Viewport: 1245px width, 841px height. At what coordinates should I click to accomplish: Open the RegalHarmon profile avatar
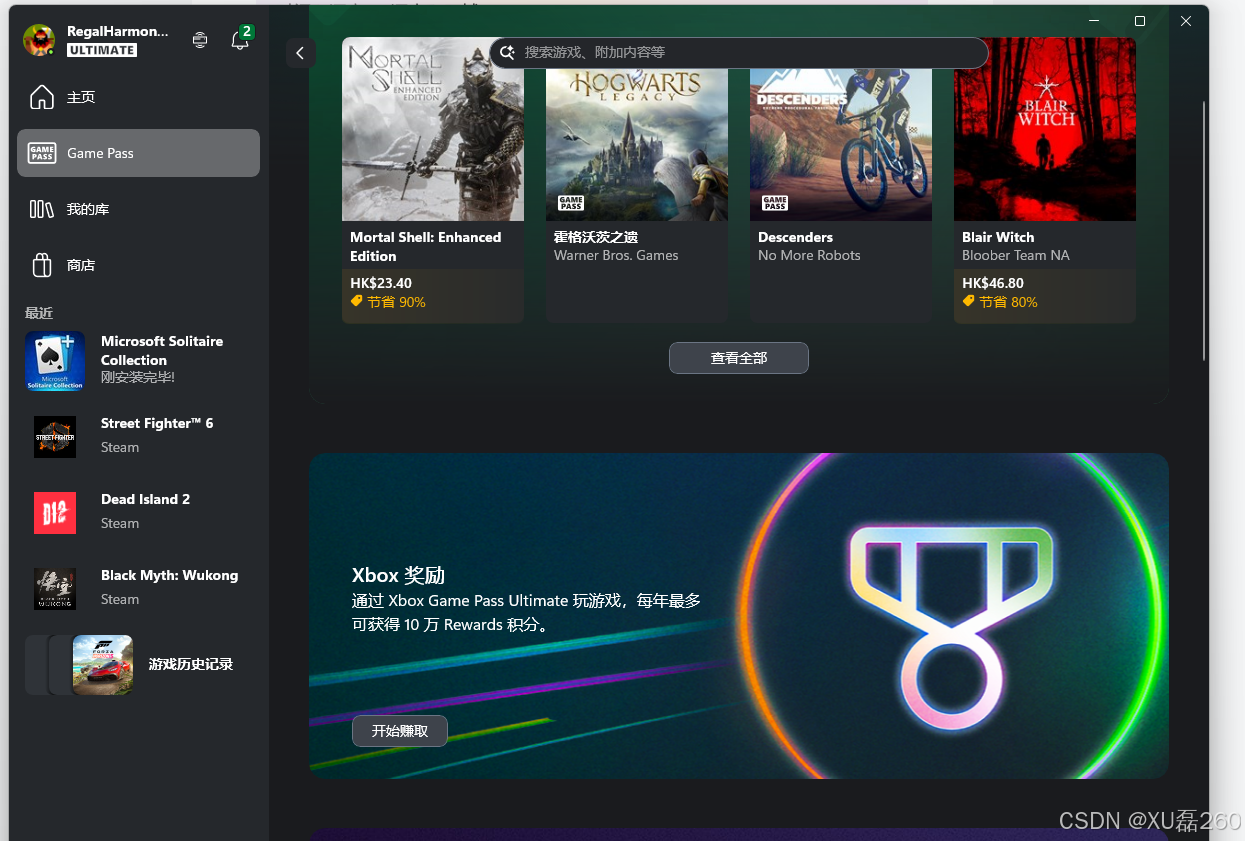pos(39,40)
